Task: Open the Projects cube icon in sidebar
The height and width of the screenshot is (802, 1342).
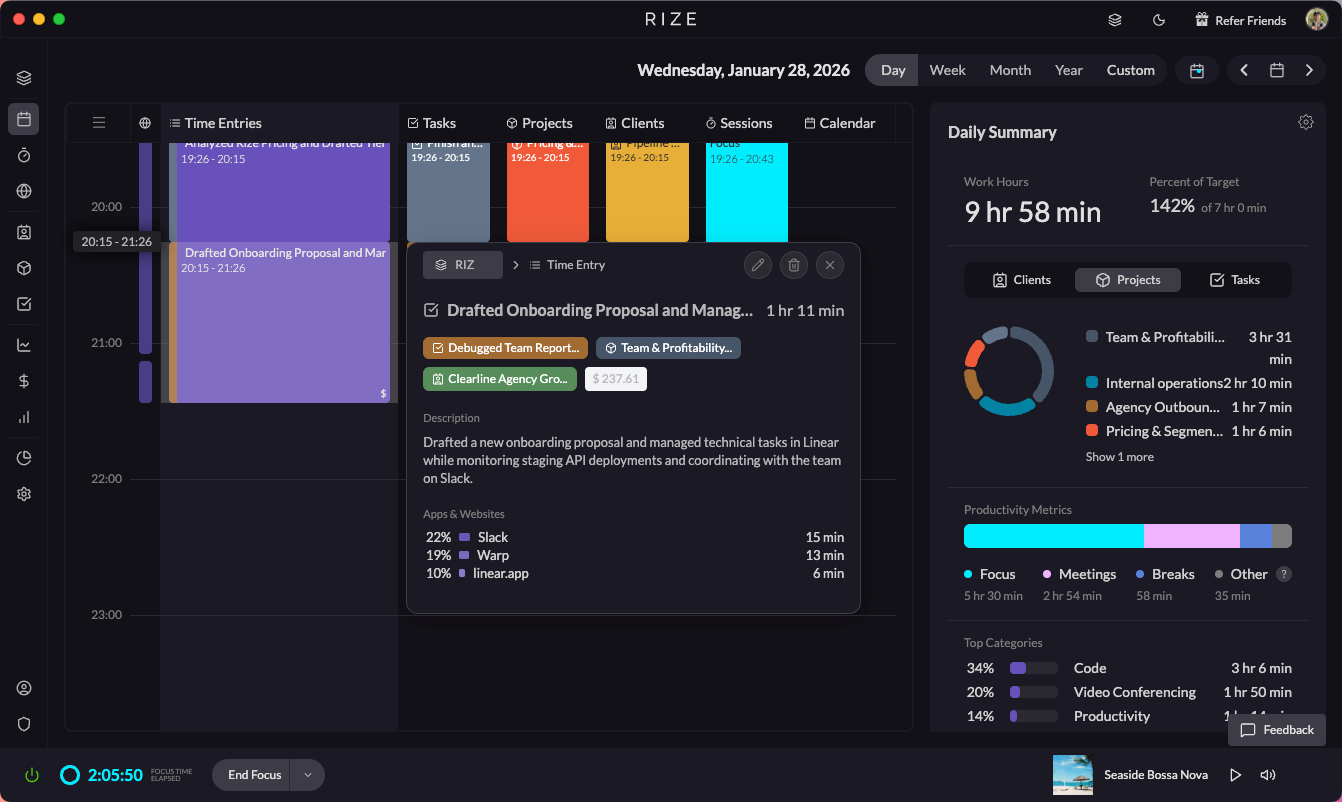Action: click(23, 267)
